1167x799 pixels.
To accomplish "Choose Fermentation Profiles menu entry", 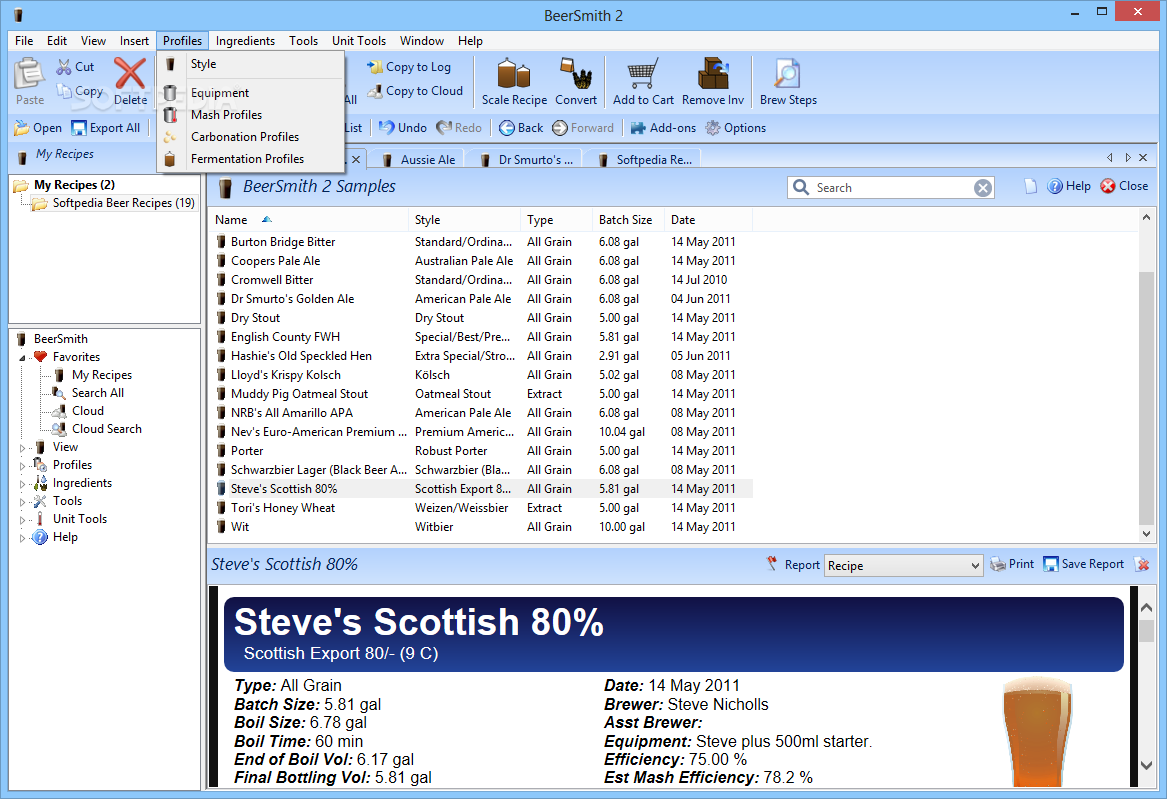I will point(251,158).
